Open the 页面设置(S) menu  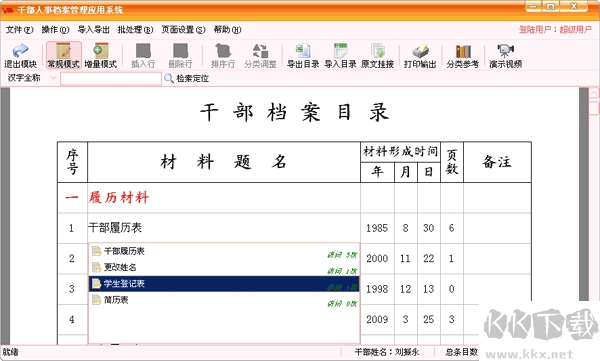pos(183,29)
